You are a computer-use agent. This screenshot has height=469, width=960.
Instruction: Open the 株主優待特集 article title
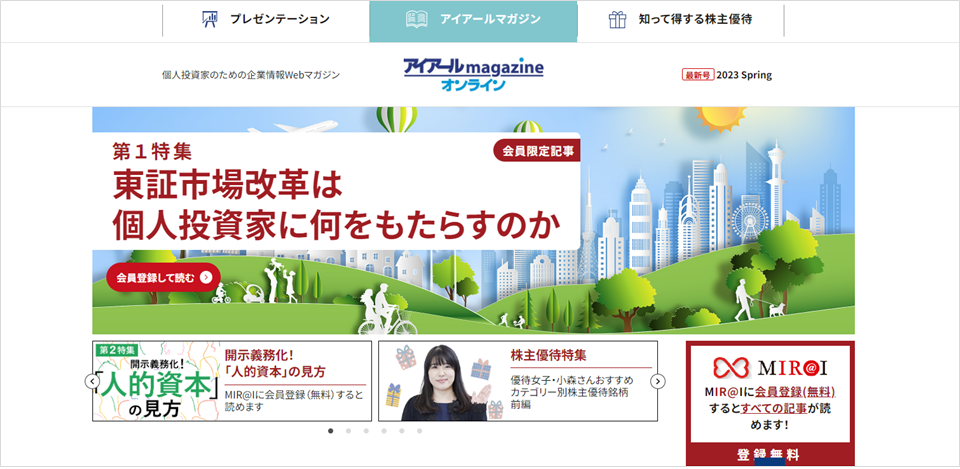tap(549, 355)
